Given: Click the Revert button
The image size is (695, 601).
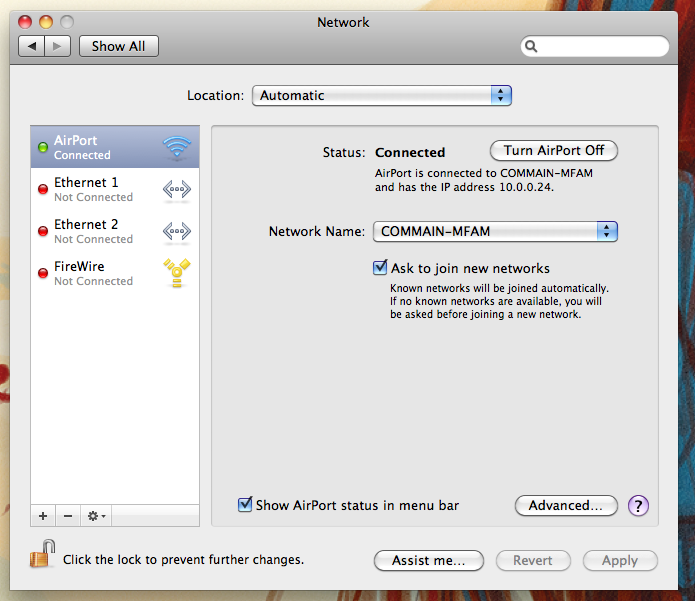Looking at the screenshot, I should pyautogui.click(x=533, y=561).
